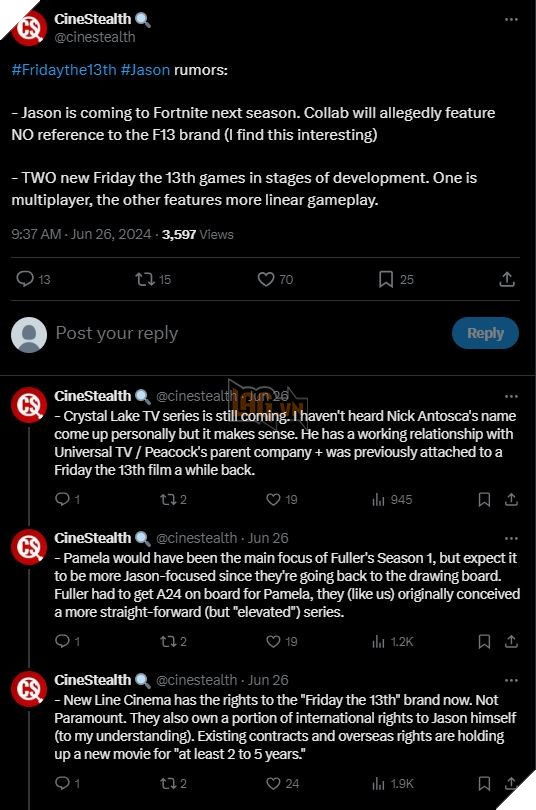
Task: Open more options menu on main tweet
Action: click(x=511, y=20)
